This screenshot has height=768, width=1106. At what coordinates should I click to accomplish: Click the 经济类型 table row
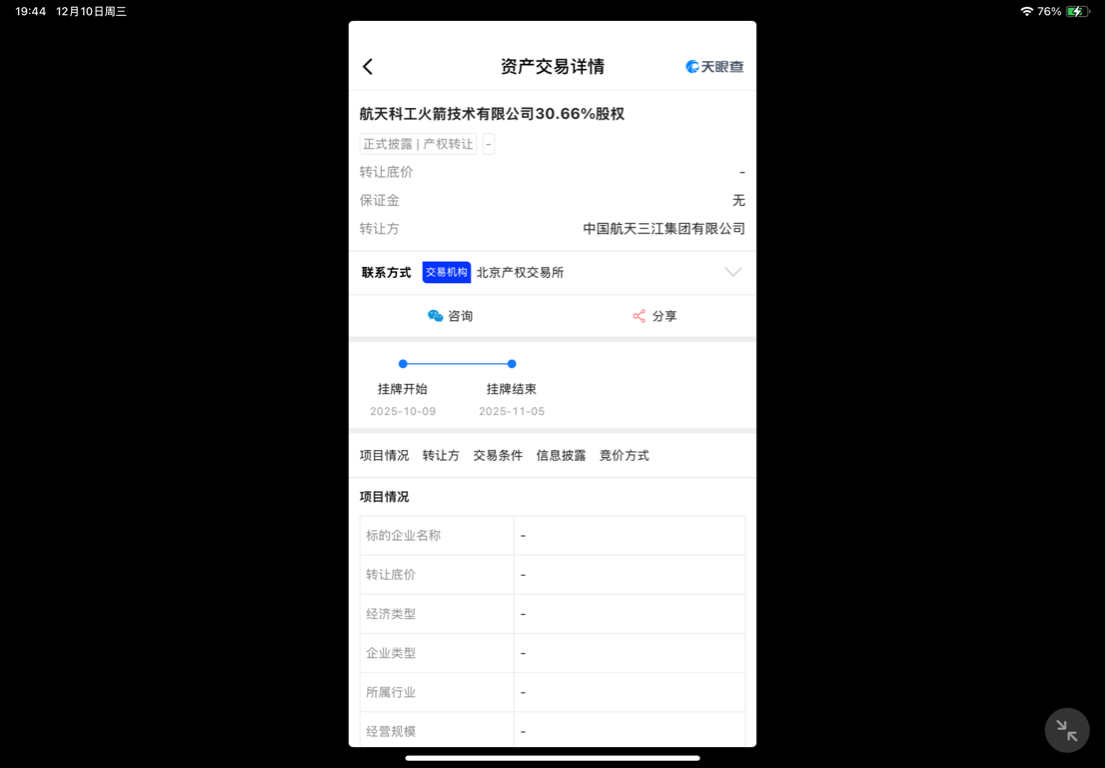552,614
